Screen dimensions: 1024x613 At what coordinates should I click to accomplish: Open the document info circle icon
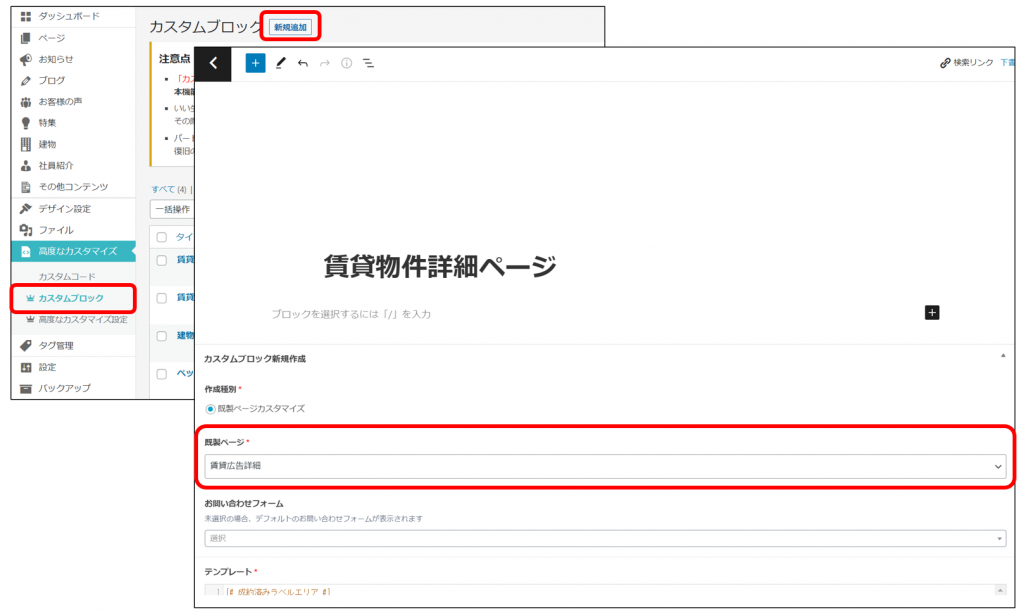point(346,63)
